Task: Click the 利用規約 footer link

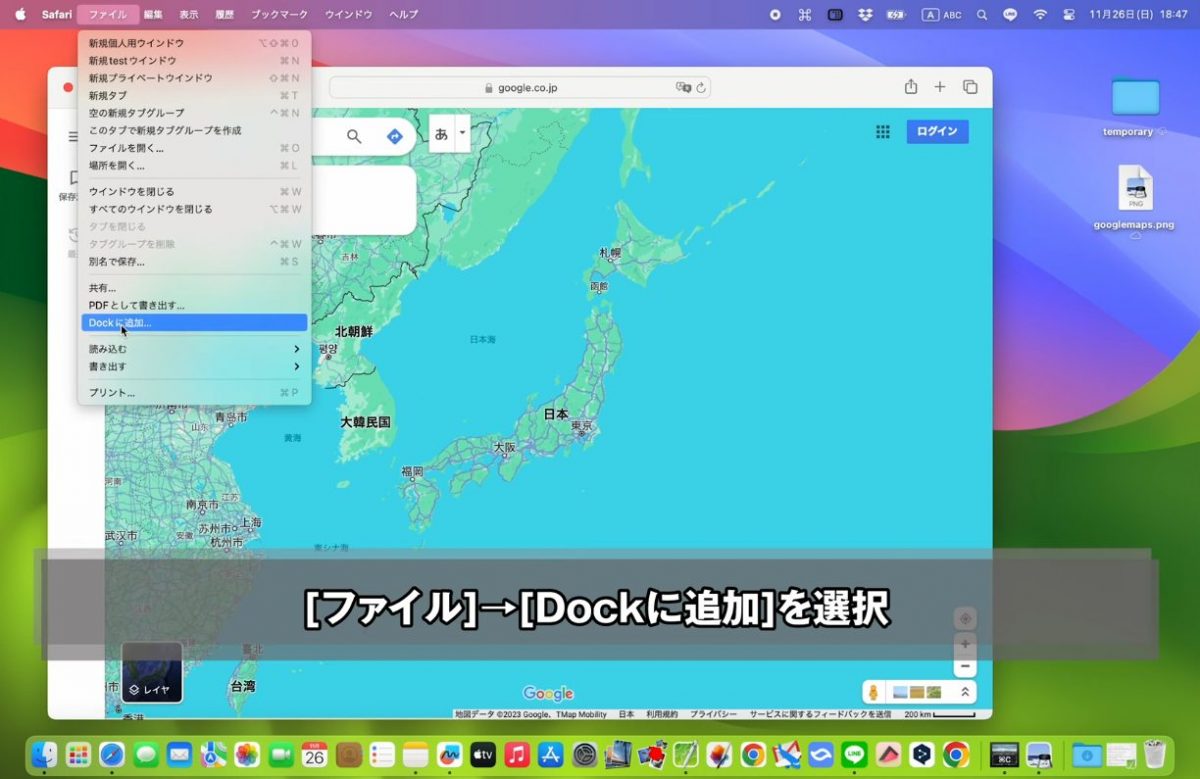Action: (x=662, y=715)
